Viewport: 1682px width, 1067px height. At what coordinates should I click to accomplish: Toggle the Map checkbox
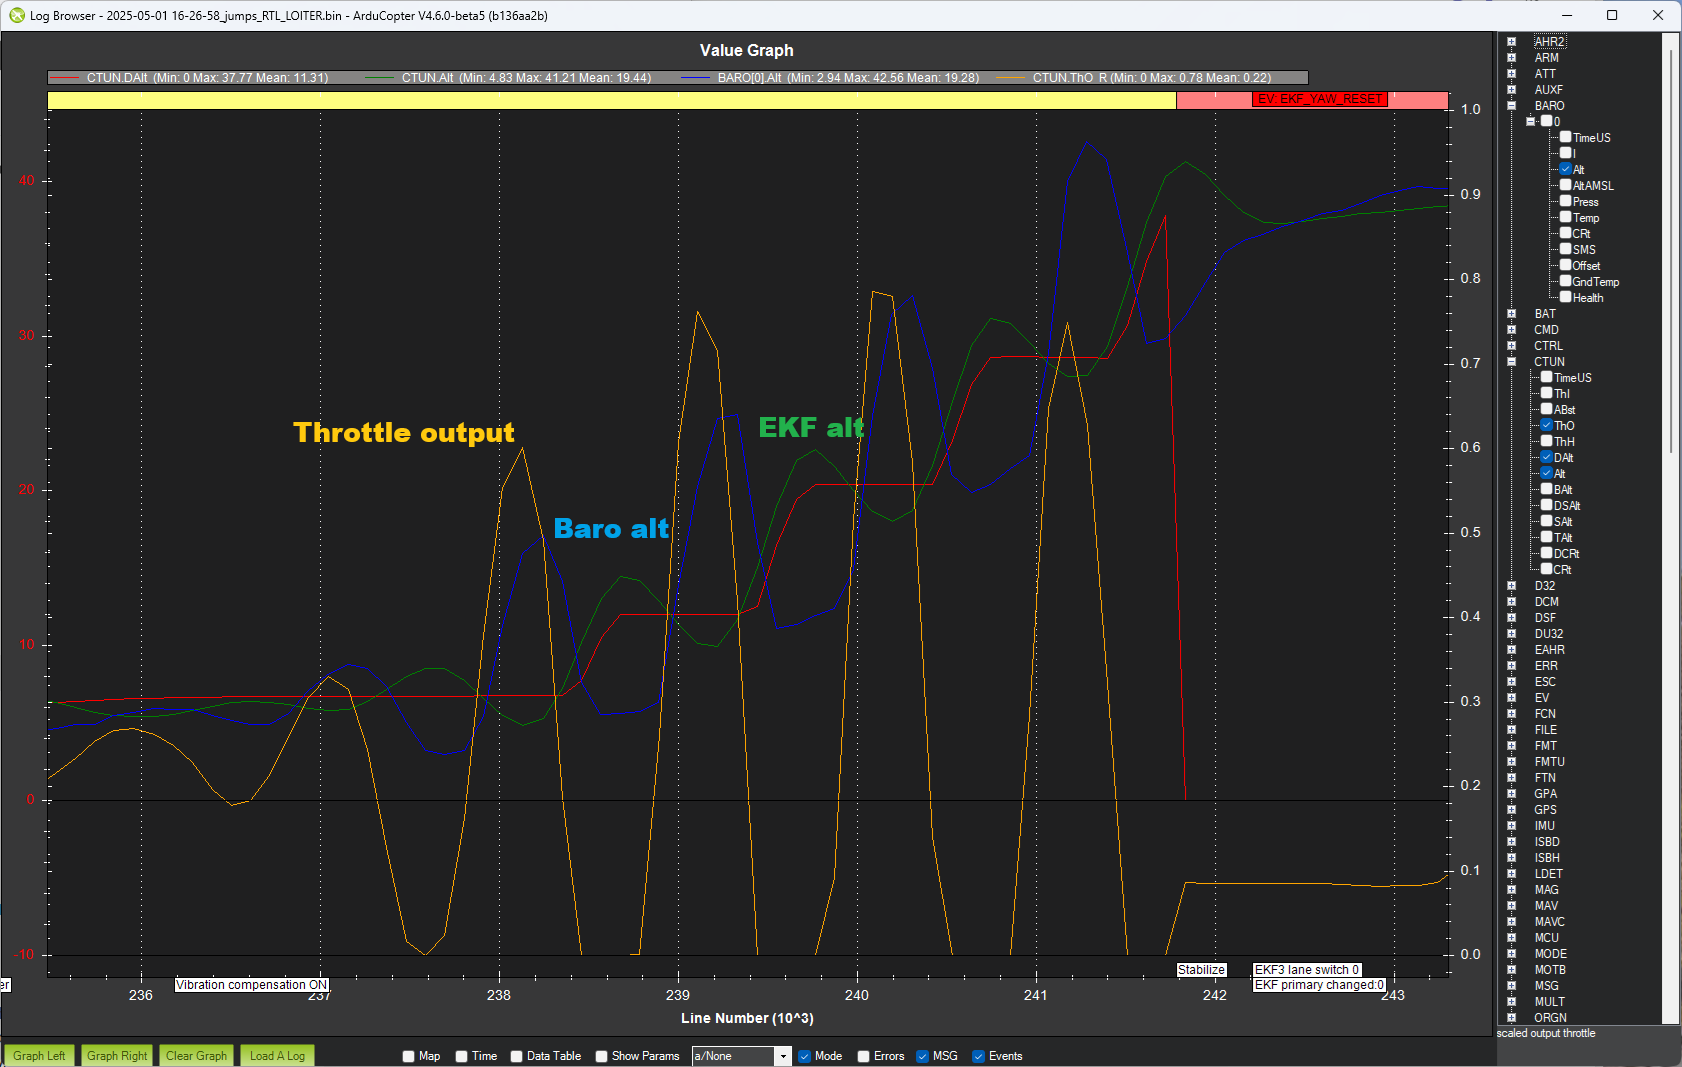coord(408,1056)
